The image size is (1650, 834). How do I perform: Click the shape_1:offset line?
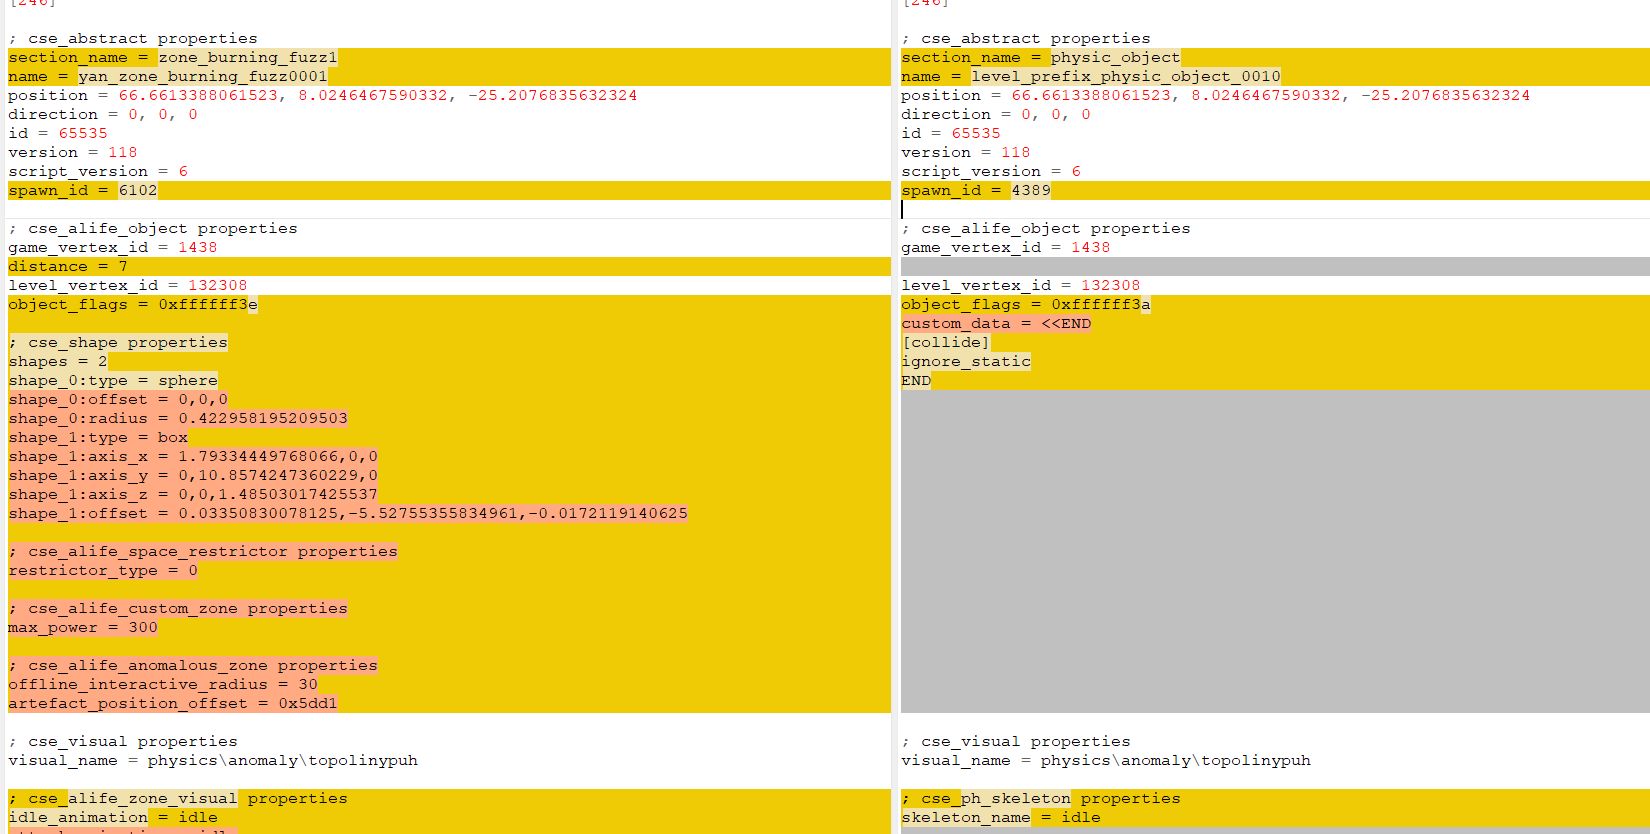click(348, 513)
